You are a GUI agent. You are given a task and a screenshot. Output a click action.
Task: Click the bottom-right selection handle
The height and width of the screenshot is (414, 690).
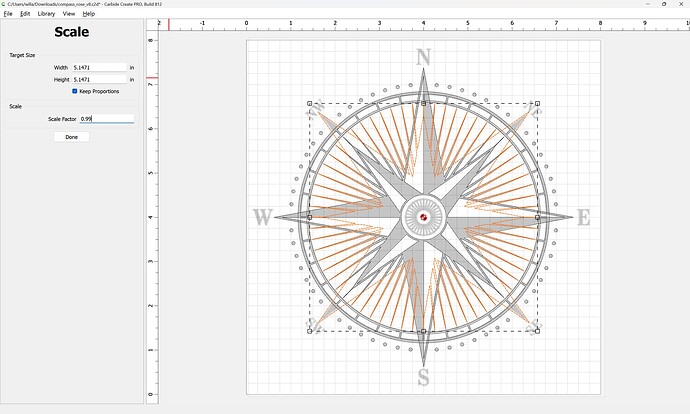tap(537, 330)
